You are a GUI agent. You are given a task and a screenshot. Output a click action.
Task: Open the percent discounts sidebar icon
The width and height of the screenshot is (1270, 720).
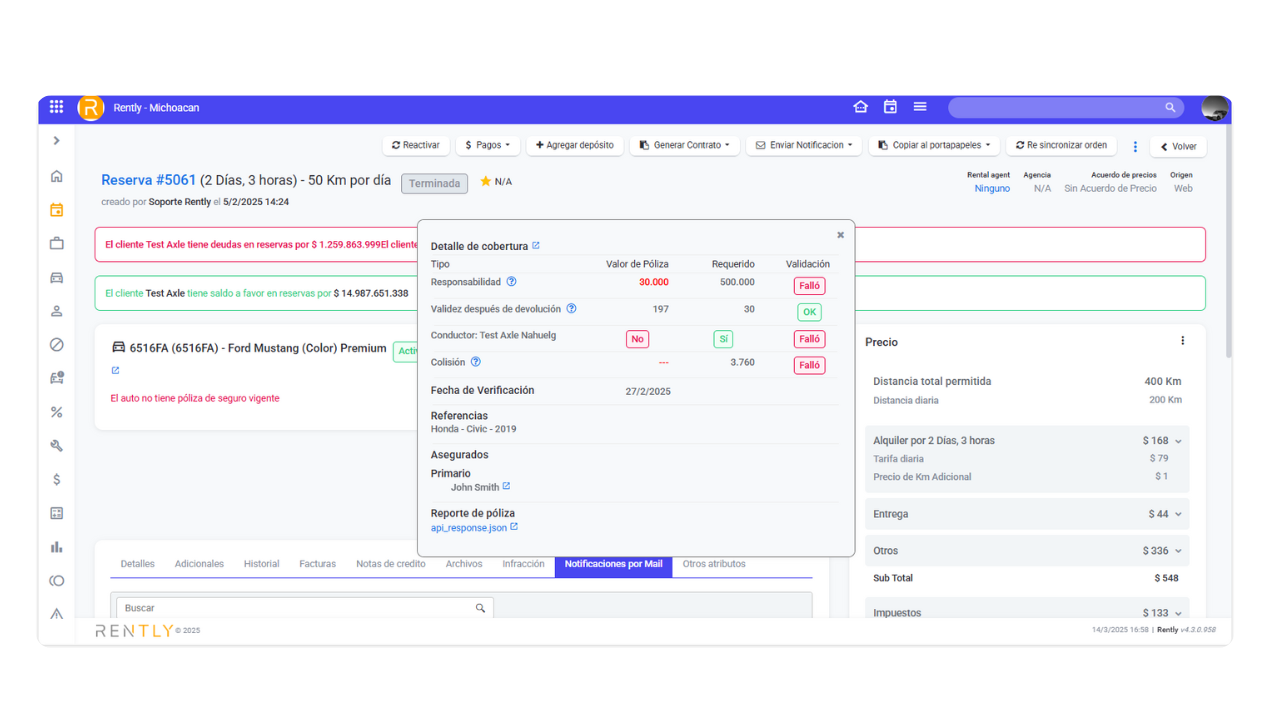pos(57,412)
